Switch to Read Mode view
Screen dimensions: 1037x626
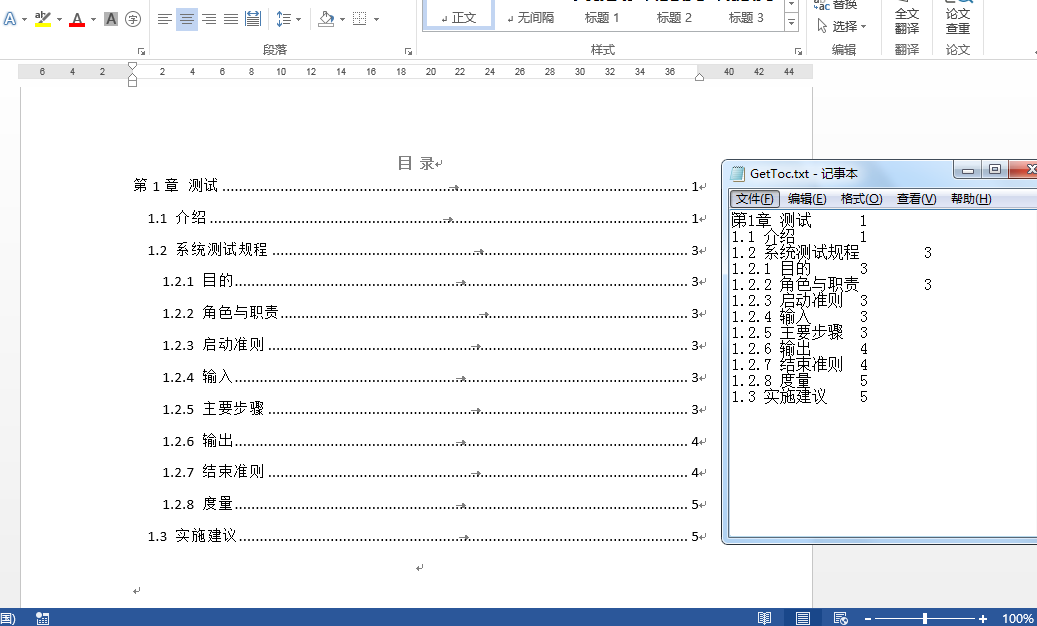(765, 618)
